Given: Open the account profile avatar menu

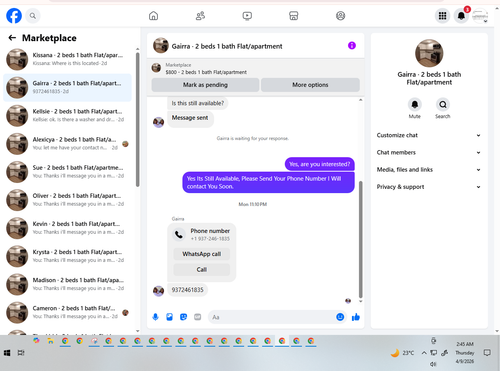Looking at the screenshot, I should click(480, 16).
